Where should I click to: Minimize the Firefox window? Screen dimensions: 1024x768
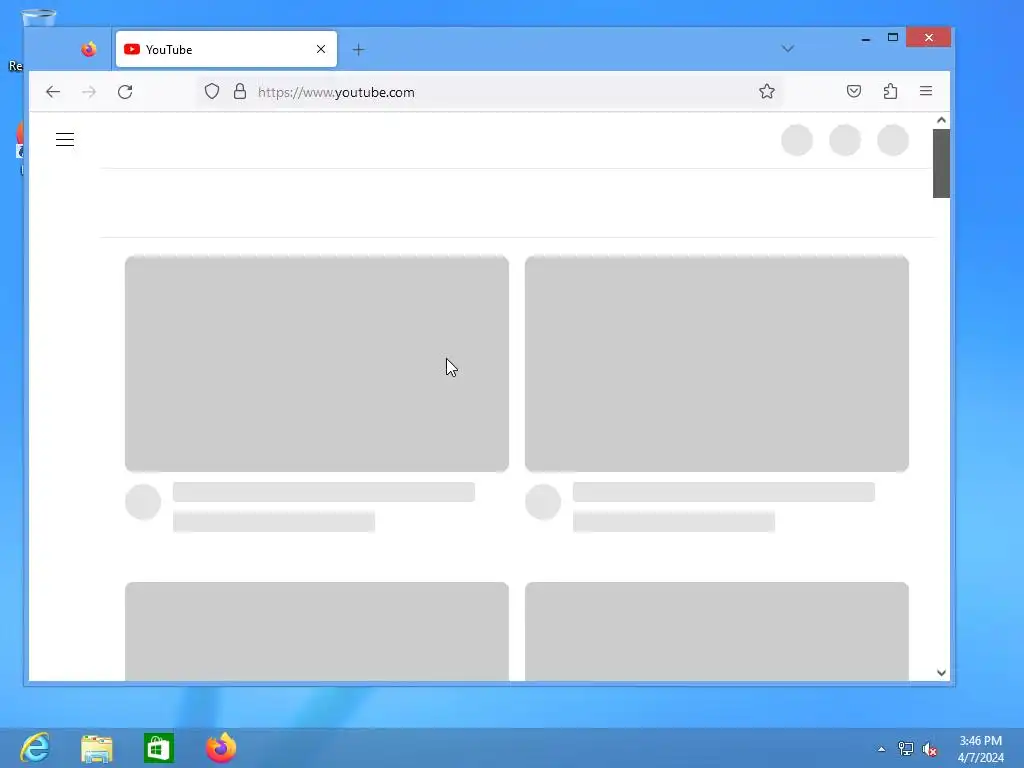point(866,38)
